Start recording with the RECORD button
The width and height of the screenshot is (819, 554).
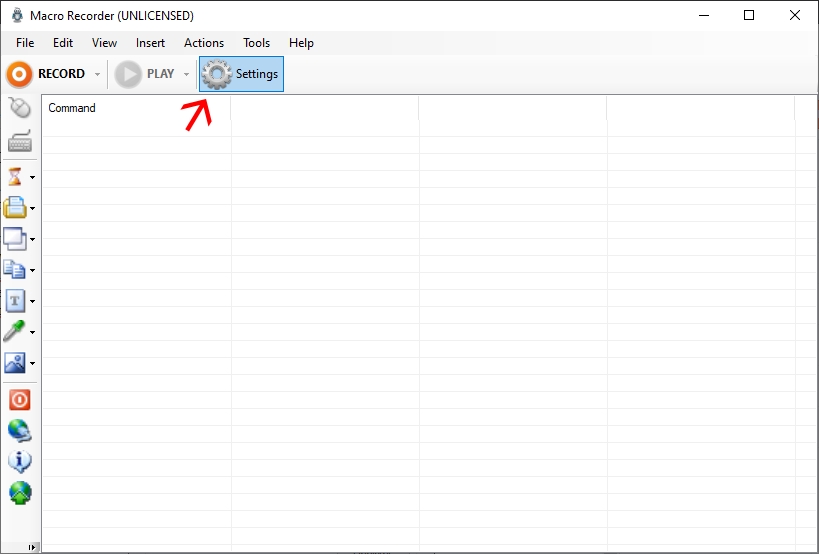45,74
